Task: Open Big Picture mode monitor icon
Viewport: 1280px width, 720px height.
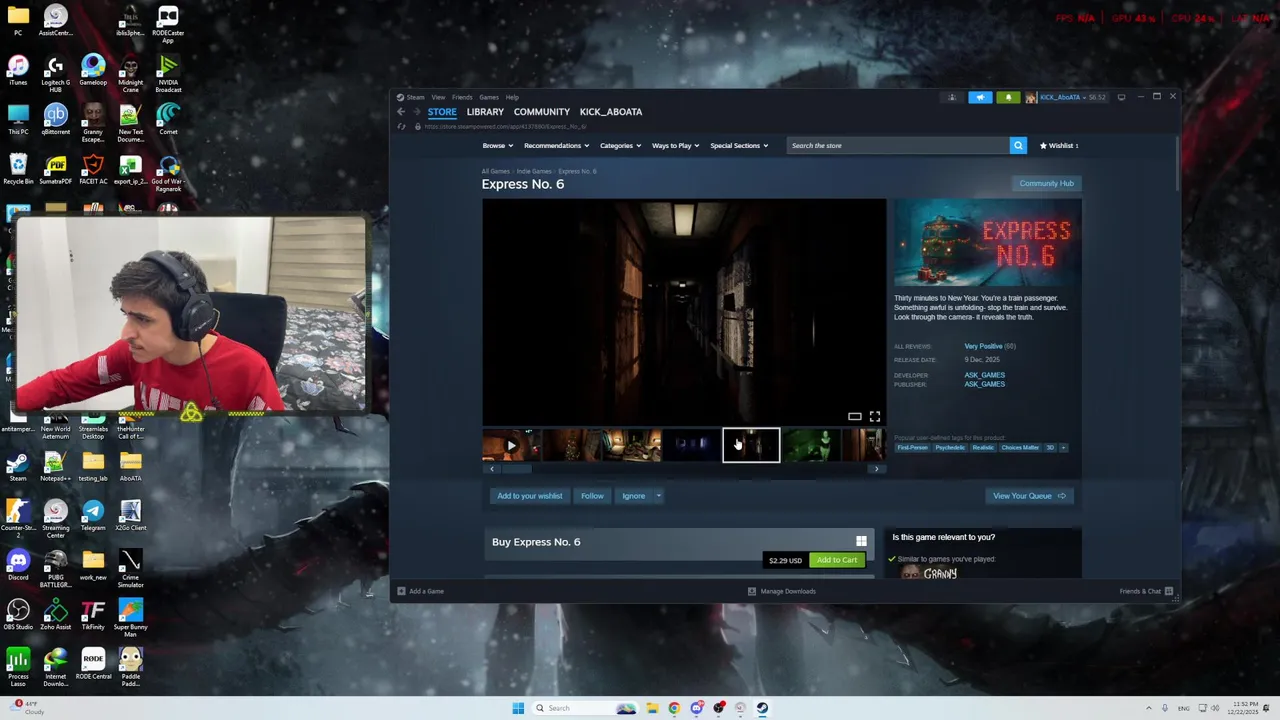Action: (x=1121, y=97)
